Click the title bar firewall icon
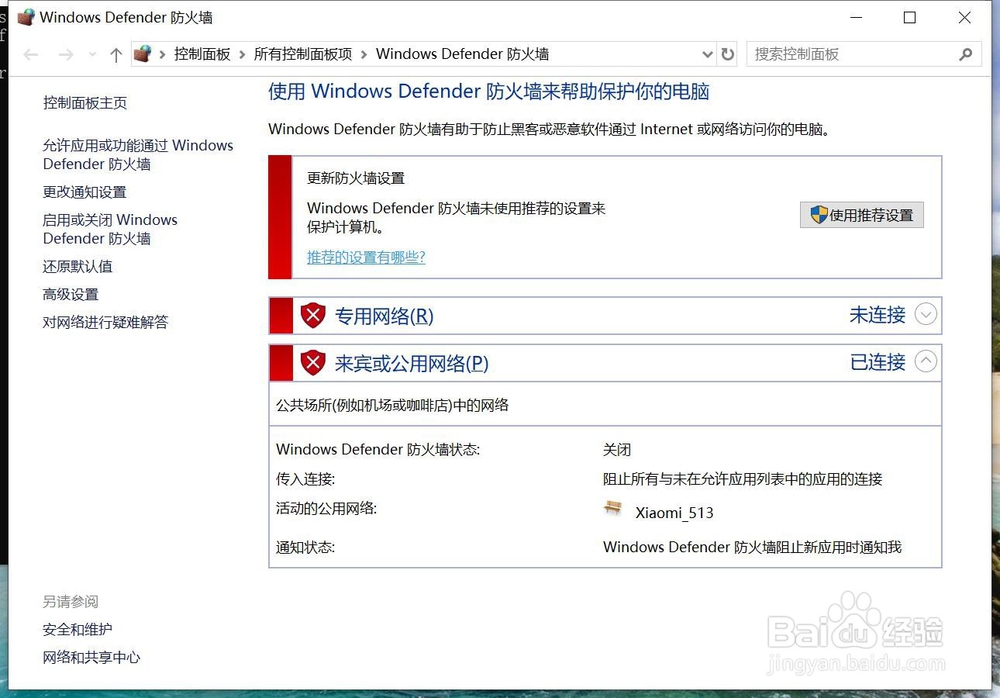1000x698 pixels. tap(26, 17)
